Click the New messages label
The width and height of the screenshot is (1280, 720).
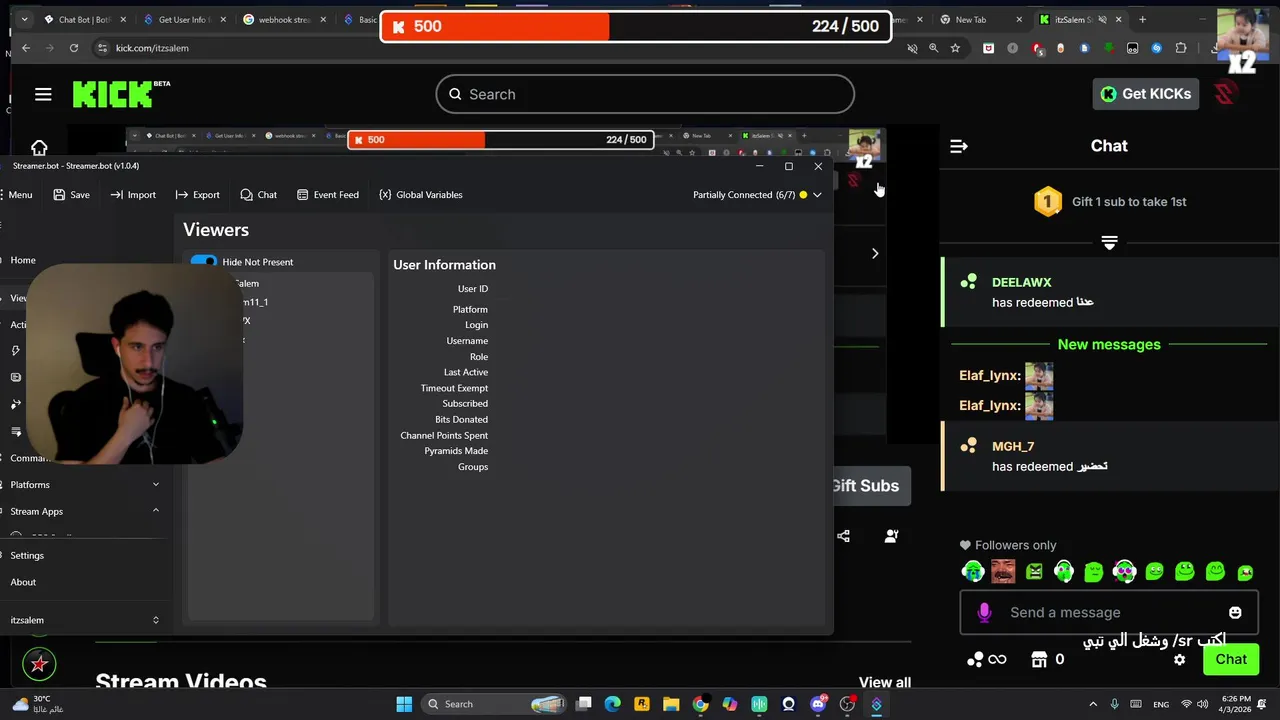tap(1109, 344)
